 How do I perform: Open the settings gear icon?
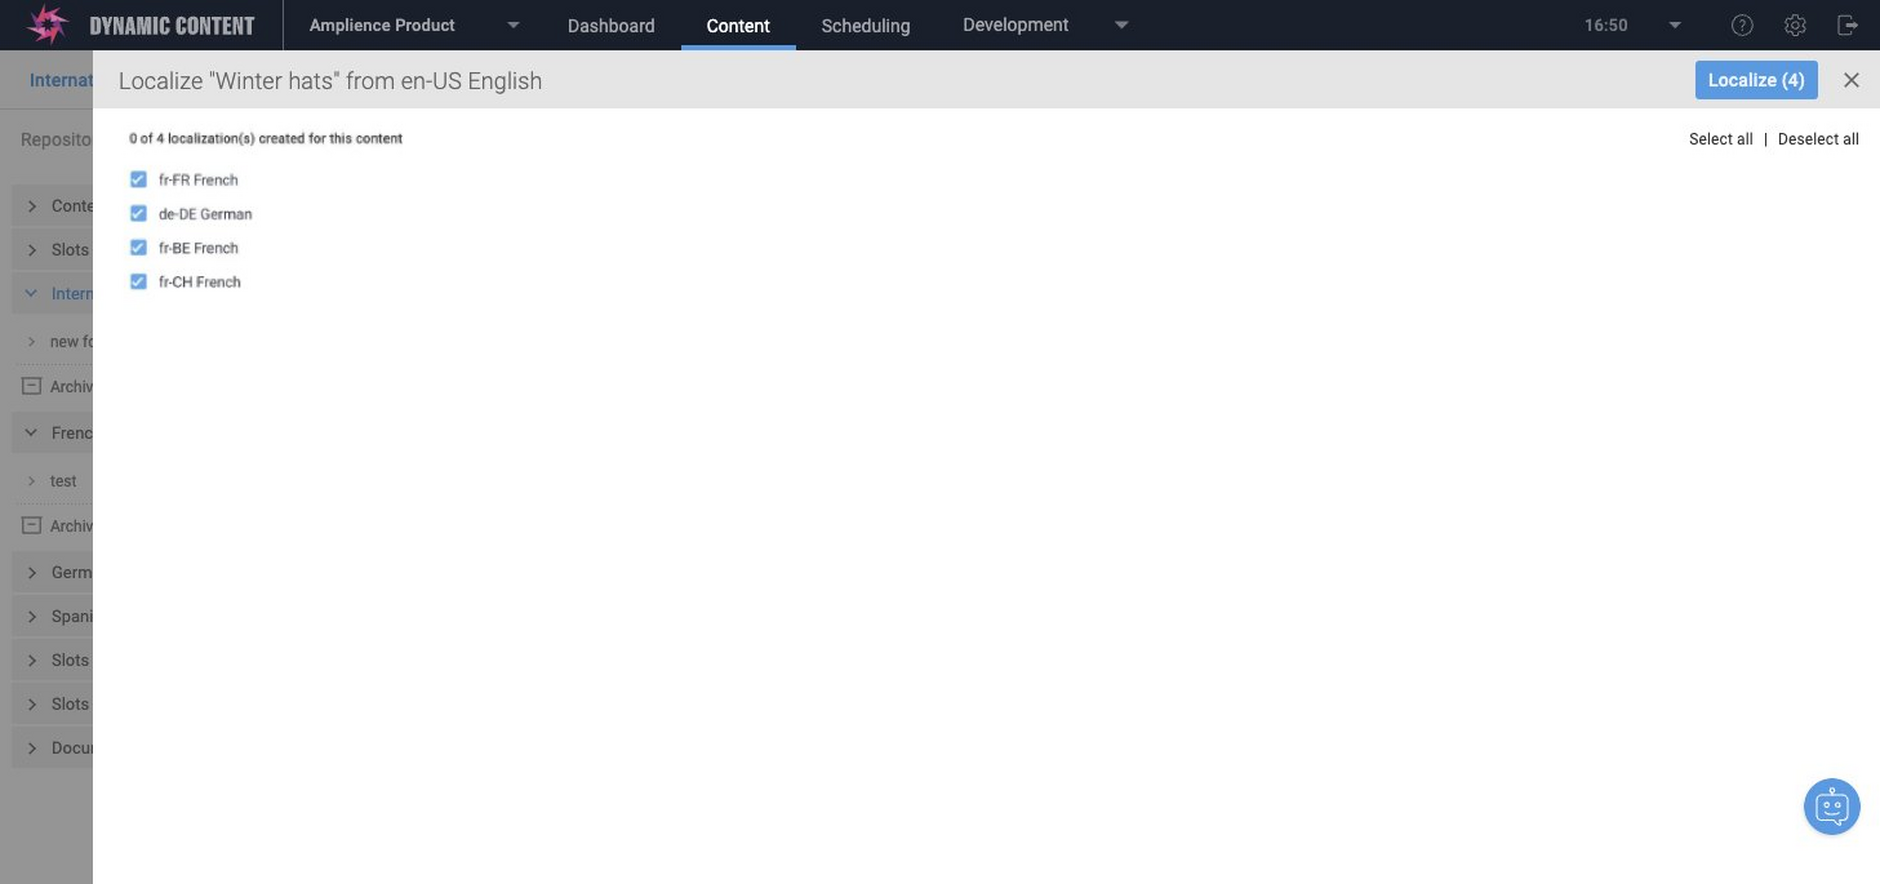[1795, 25]
